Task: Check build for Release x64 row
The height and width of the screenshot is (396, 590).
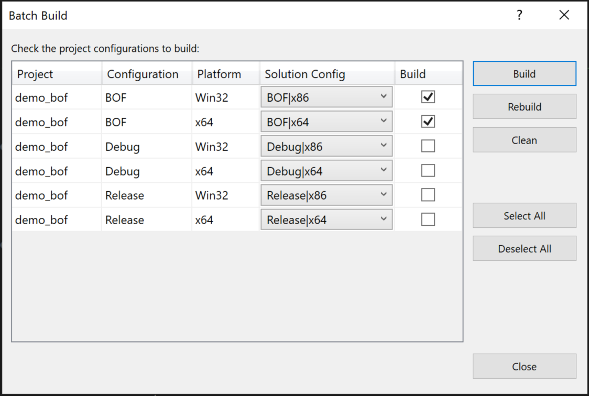Action: point(428,219)
